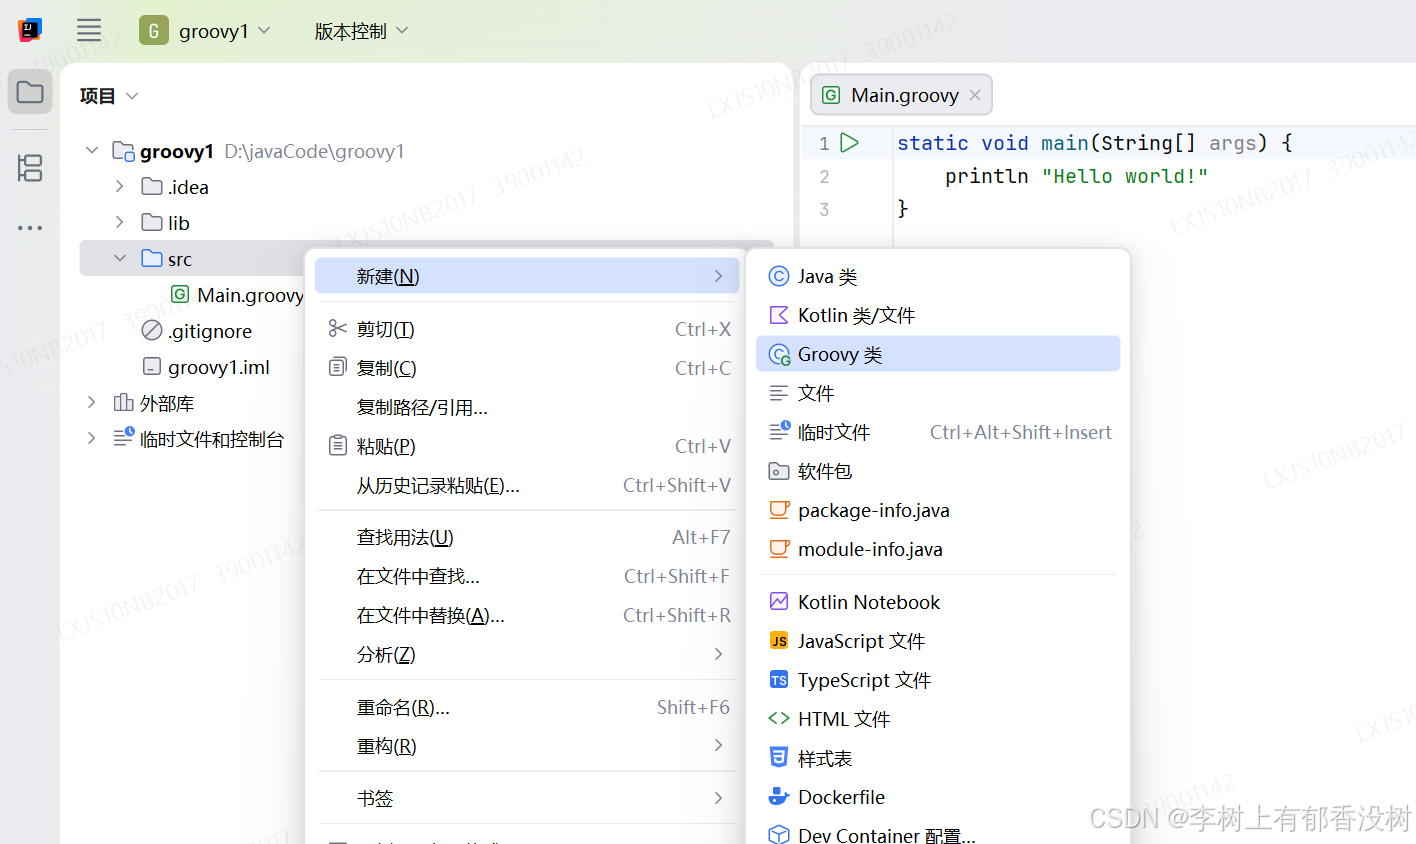Open the 项目 view dropdown
This screenshot has height=844, width=1416.
click(x=109, y=96)
